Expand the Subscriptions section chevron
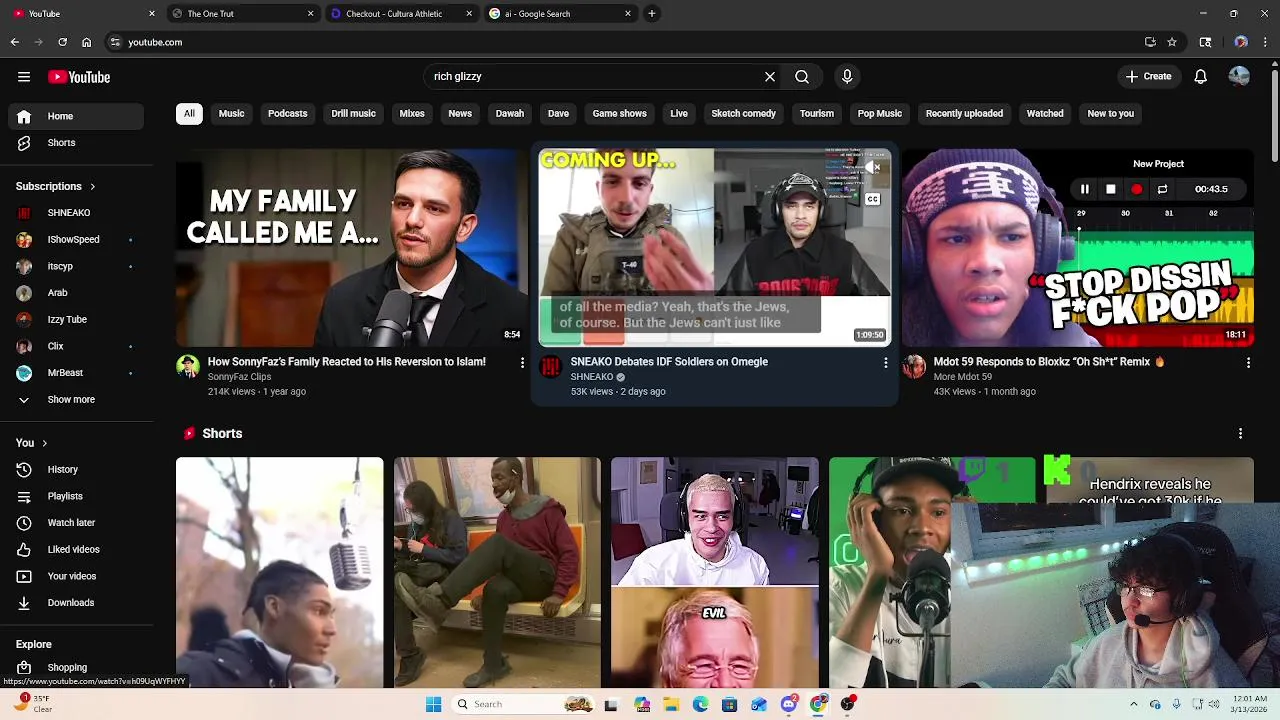The height and width of the screenshot is (720, 1280). [92, 187]
